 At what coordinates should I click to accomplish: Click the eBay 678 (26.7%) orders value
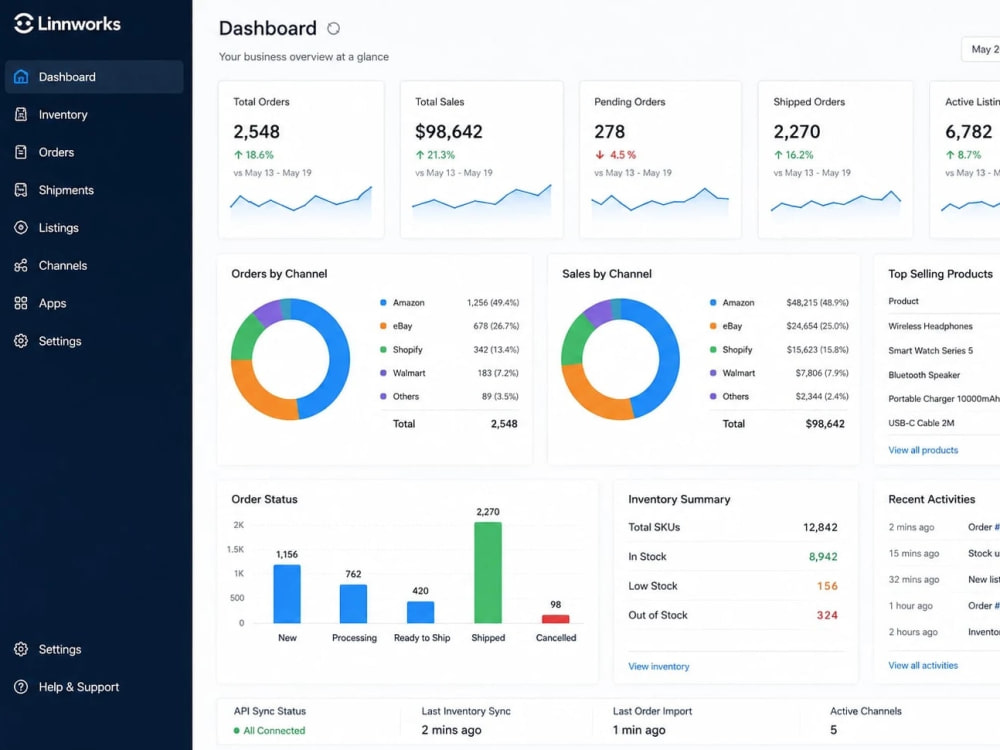(496, 326)
